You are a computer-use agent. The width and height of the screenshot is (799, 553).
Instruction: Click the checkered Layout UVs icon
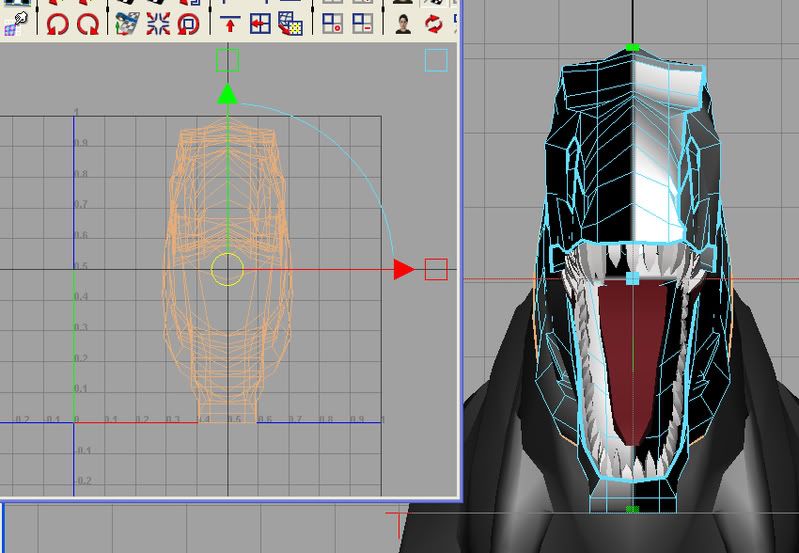[x=124, y=23]
